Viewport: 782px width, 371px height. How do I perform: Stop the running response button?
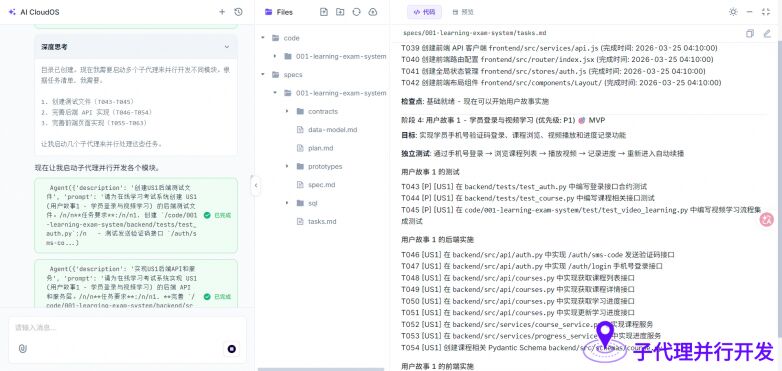pyautogui.click(x=231, y=349)
